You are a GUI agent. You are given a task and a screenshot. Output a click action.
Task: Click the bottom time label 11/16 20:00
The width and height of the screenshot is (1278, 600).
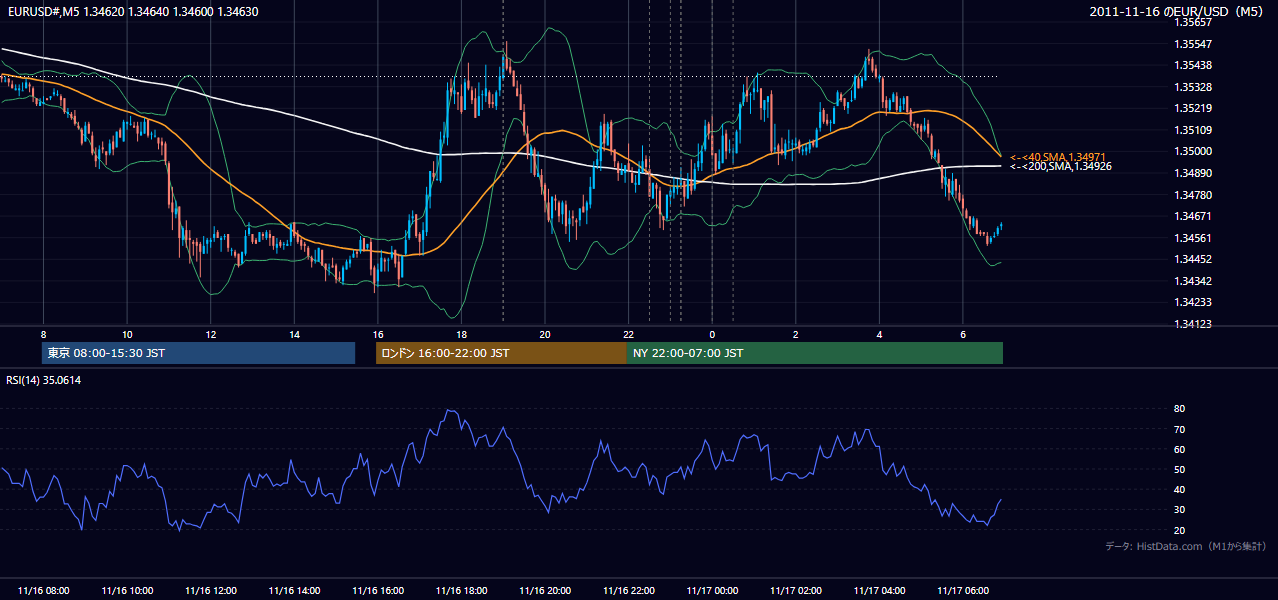click(x=545, y=591)
